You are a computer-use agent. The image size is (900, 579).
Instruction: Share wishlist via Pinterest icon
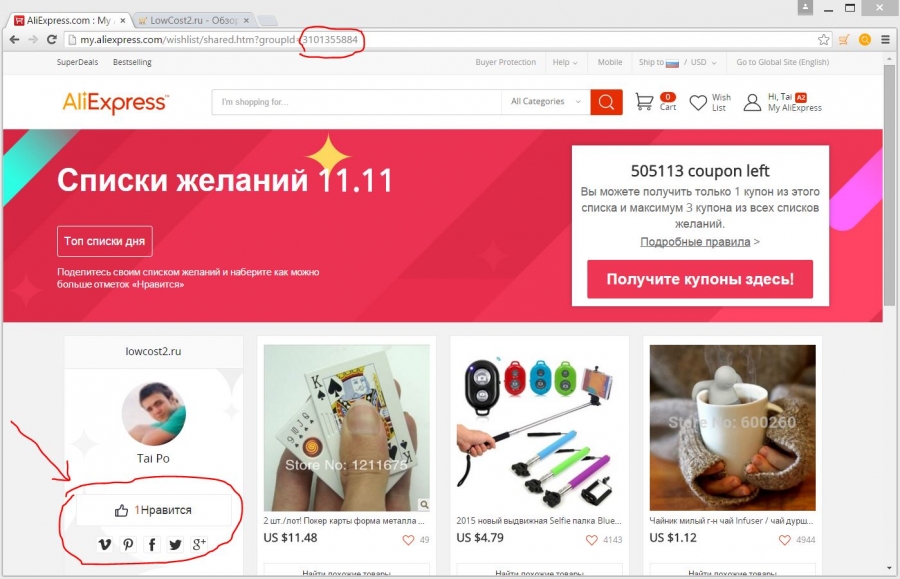(x=128, y=543)
